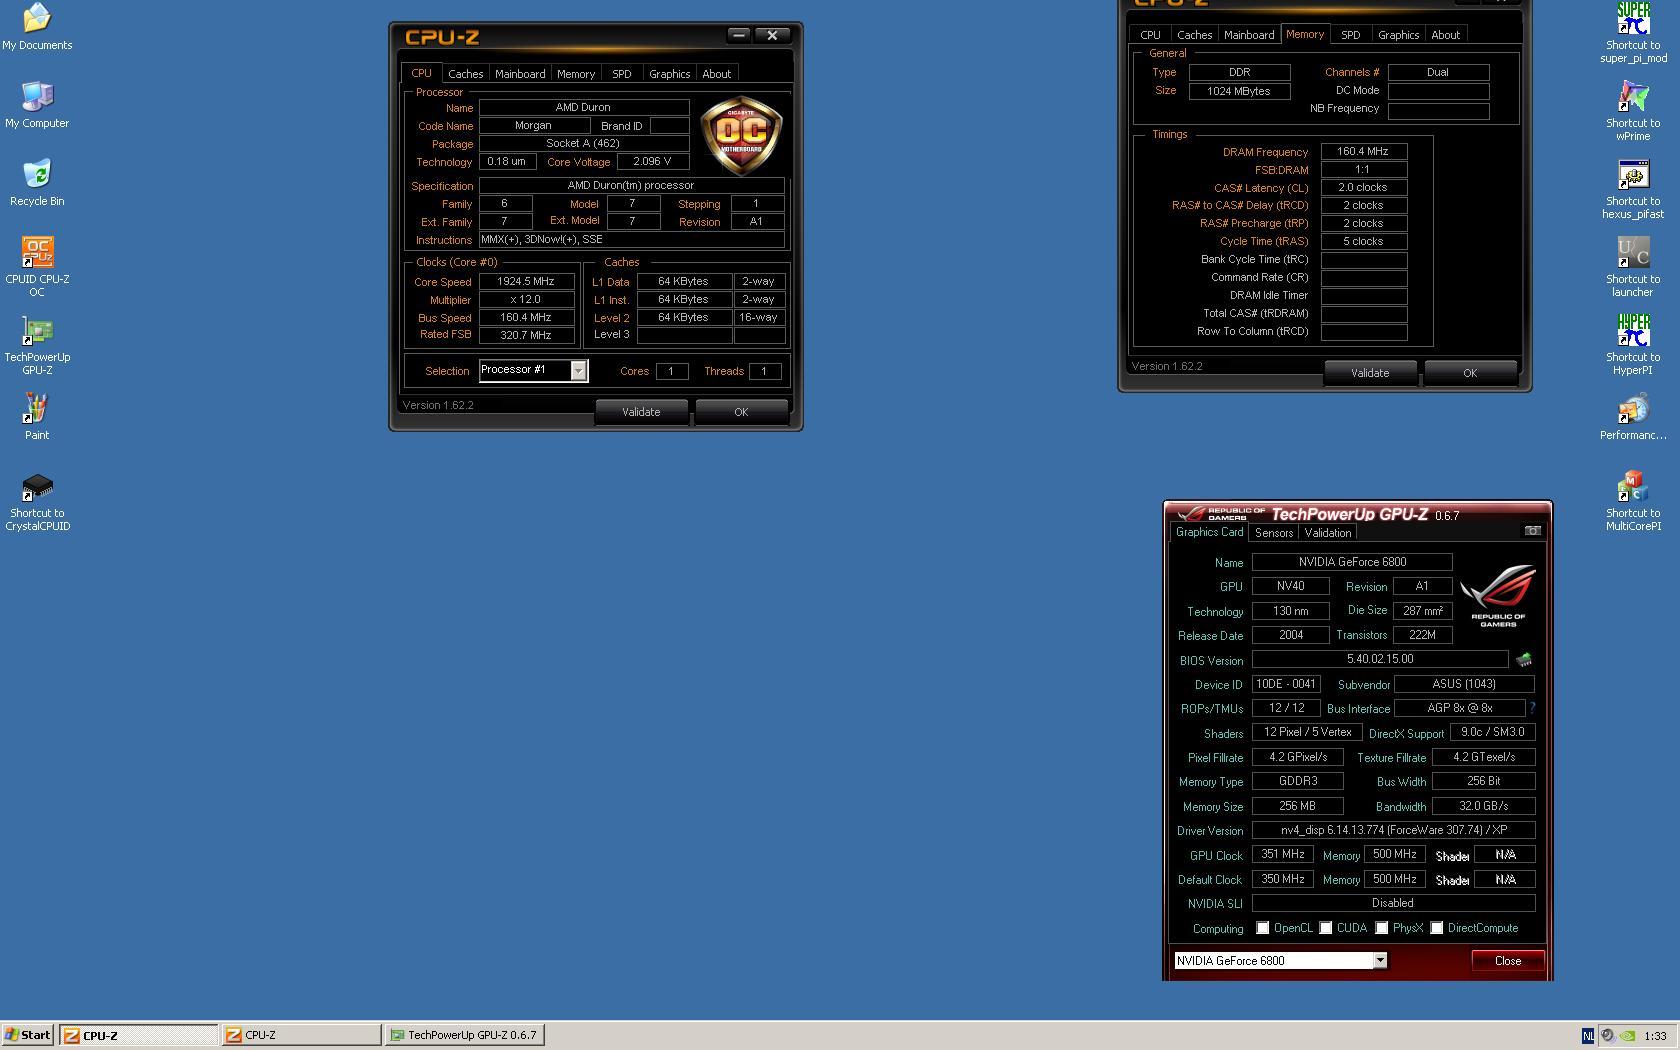Click the Republic of Gamers logo
The height and width of the screenshot is (1050, 1680).
tap(1498, 596)
